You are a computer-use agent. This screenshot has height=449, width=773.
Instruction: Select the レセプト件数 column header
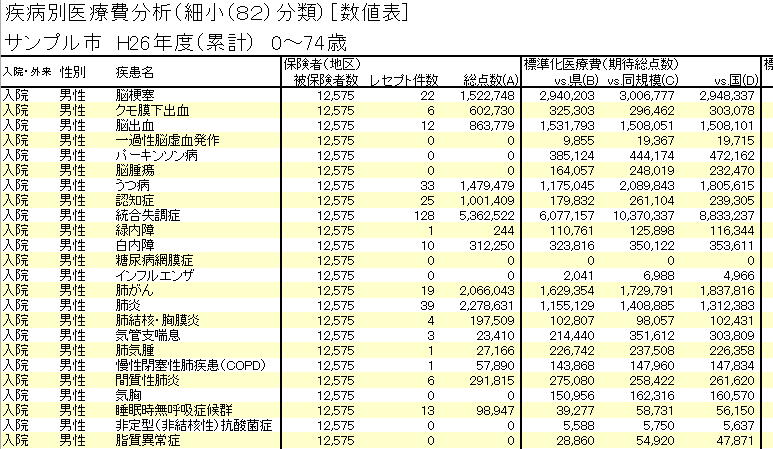click(403, 80)
